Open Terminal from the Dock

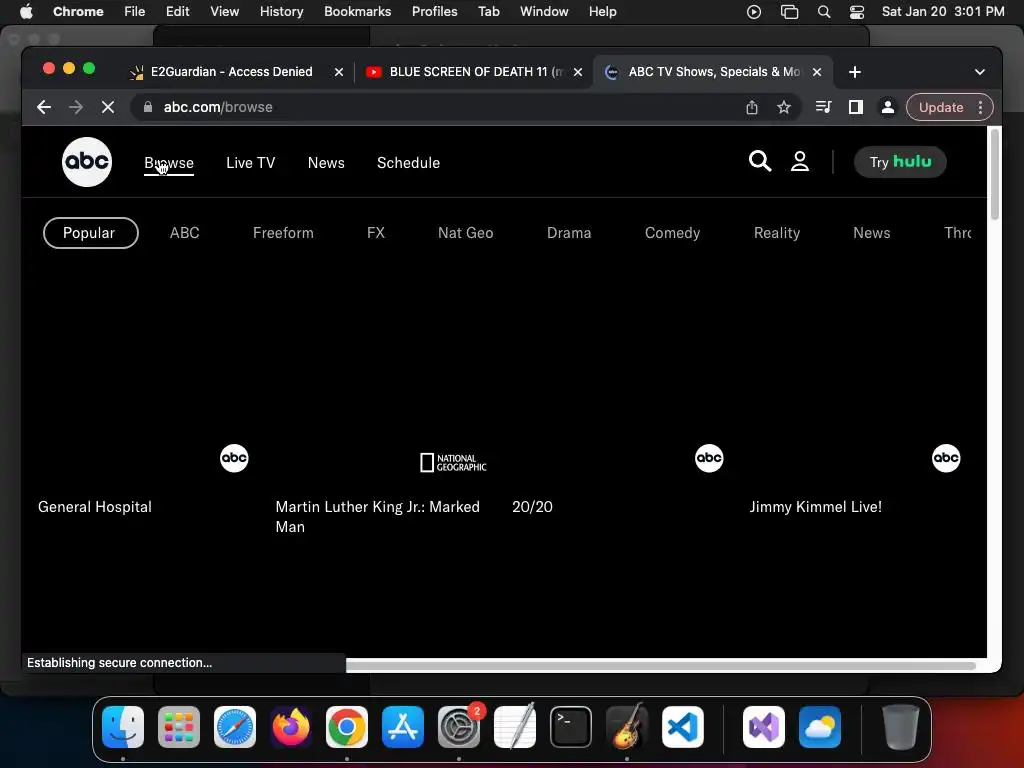(571, 727)
